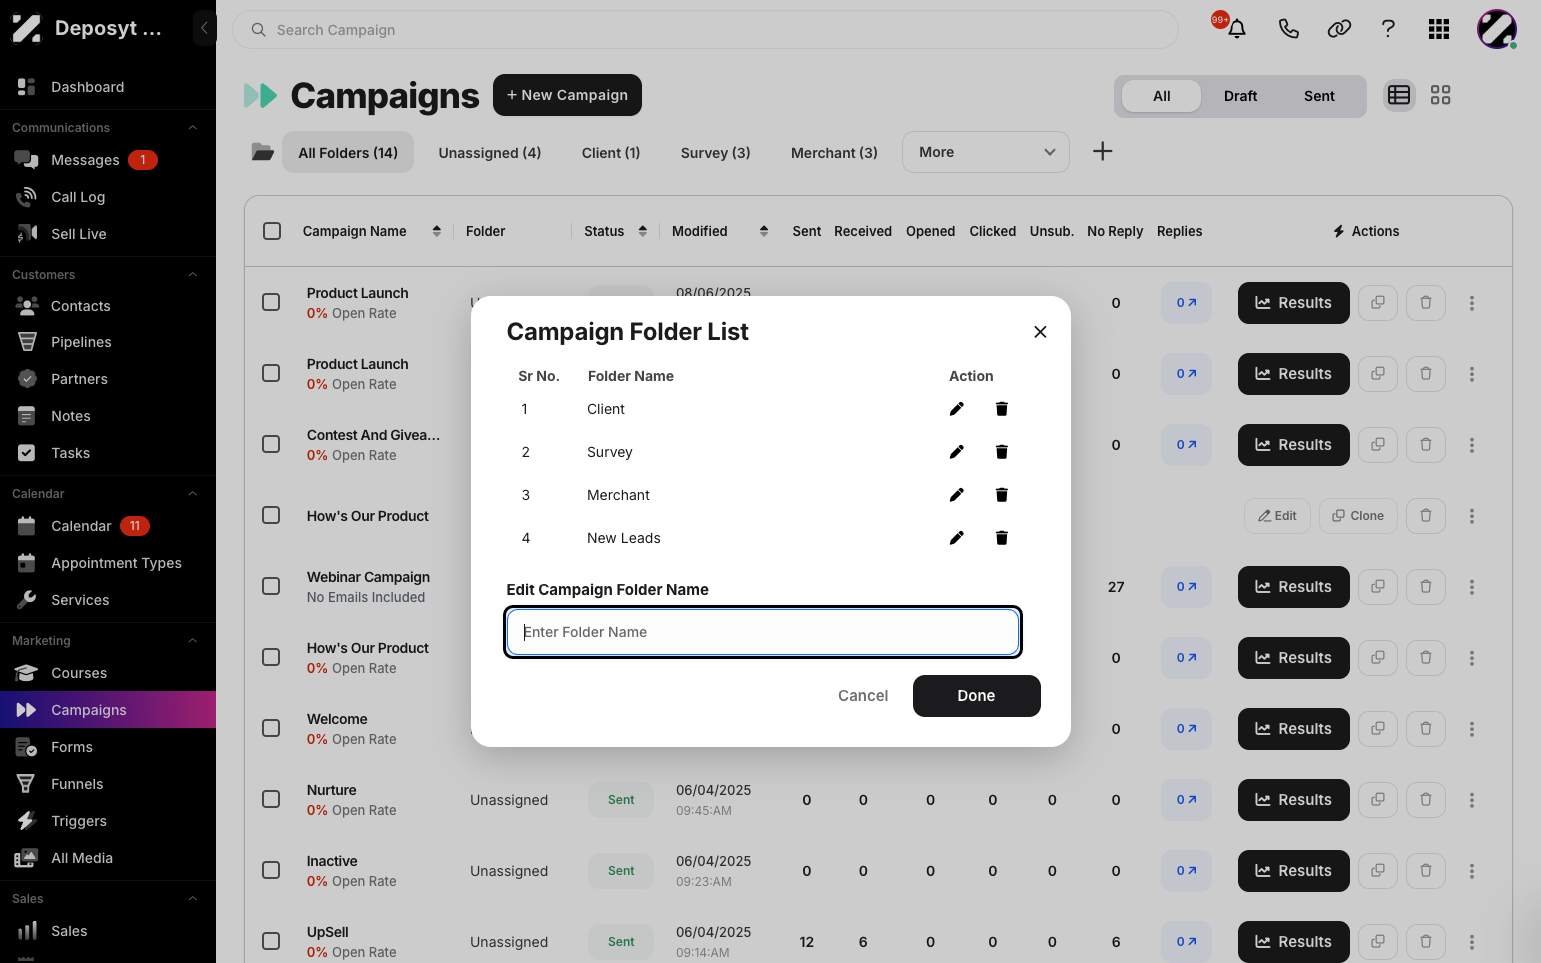Open the help question mark icon

pyautogui.click(x=1388, y=29)
